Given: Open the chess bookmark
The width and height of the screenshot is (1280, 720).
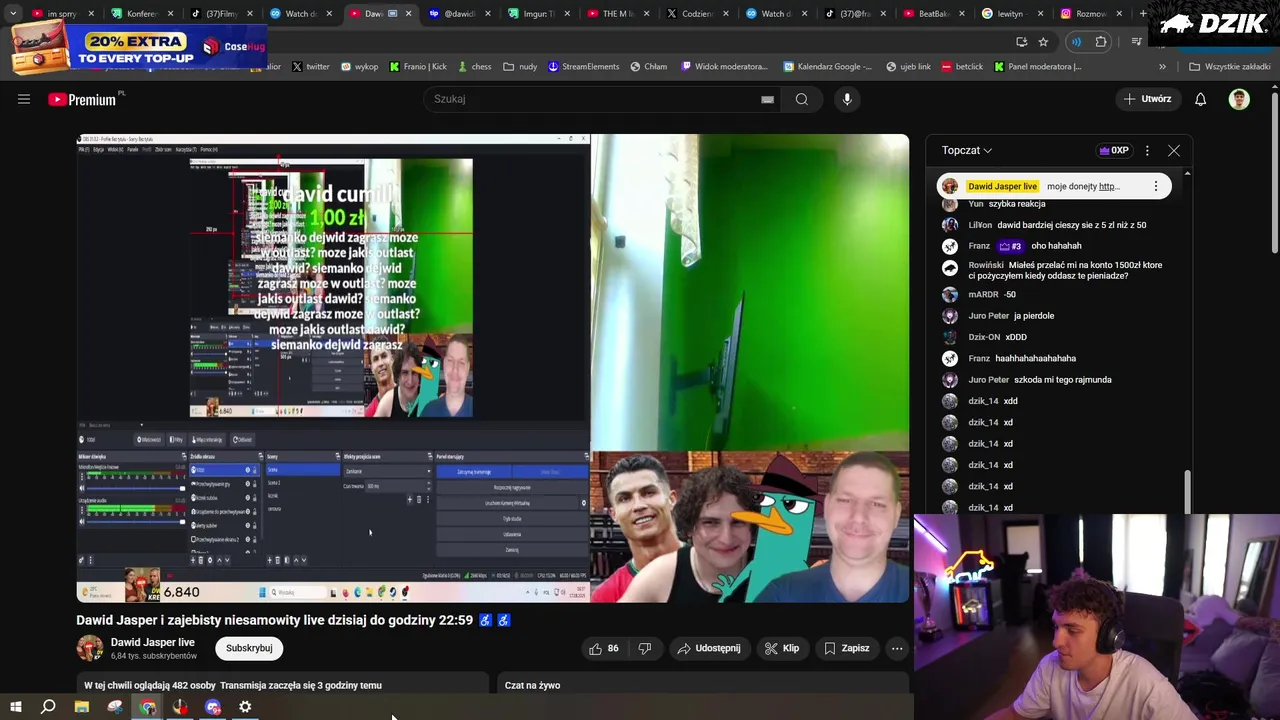Looking at the screenshot, I should (x=475, y=67).
